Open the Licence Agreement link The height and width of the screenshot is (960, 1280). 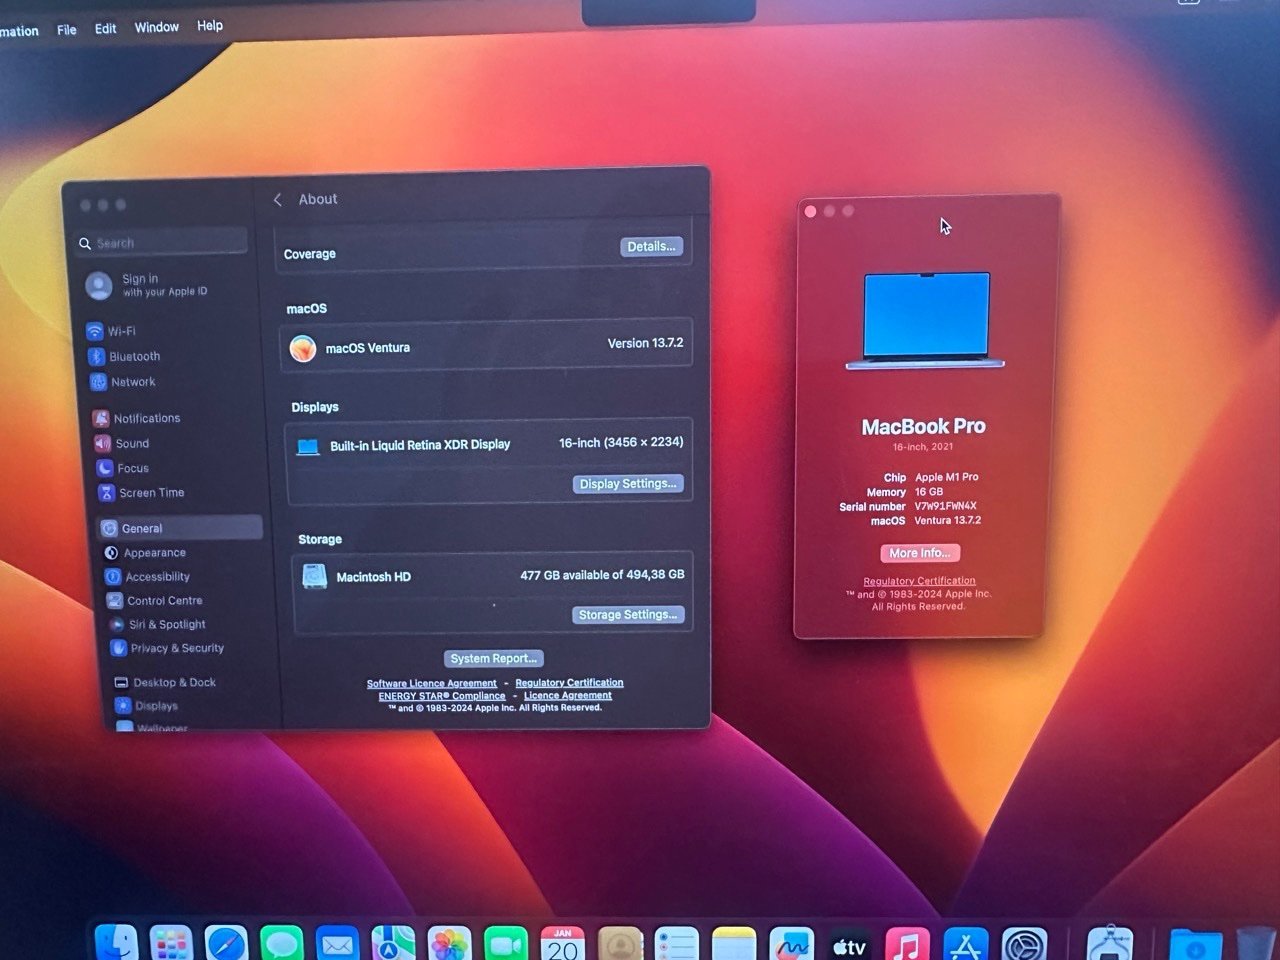[567, 696]
